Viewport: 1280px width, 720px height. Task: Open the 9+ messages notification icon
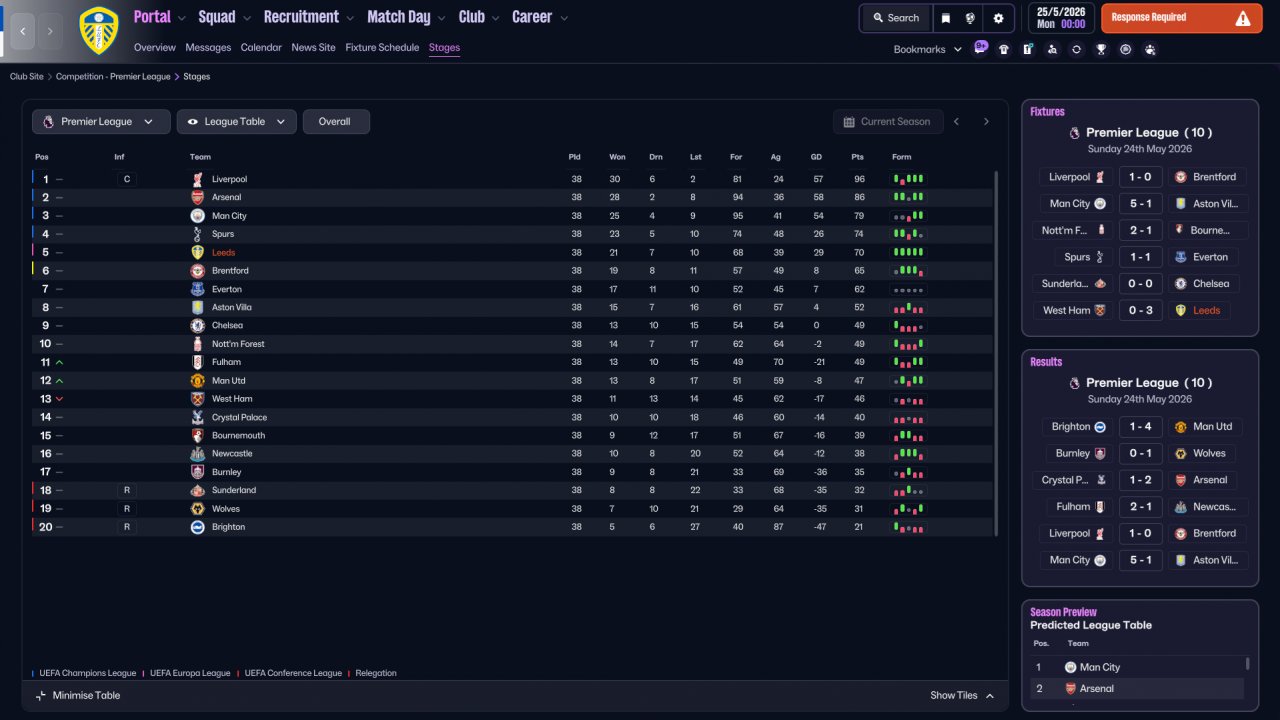point(980,48)
